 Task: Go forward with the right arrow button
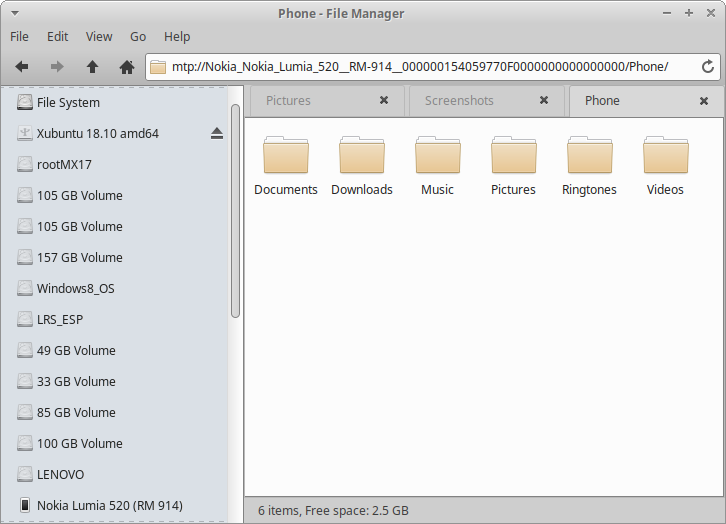click(x=57, y=67)
